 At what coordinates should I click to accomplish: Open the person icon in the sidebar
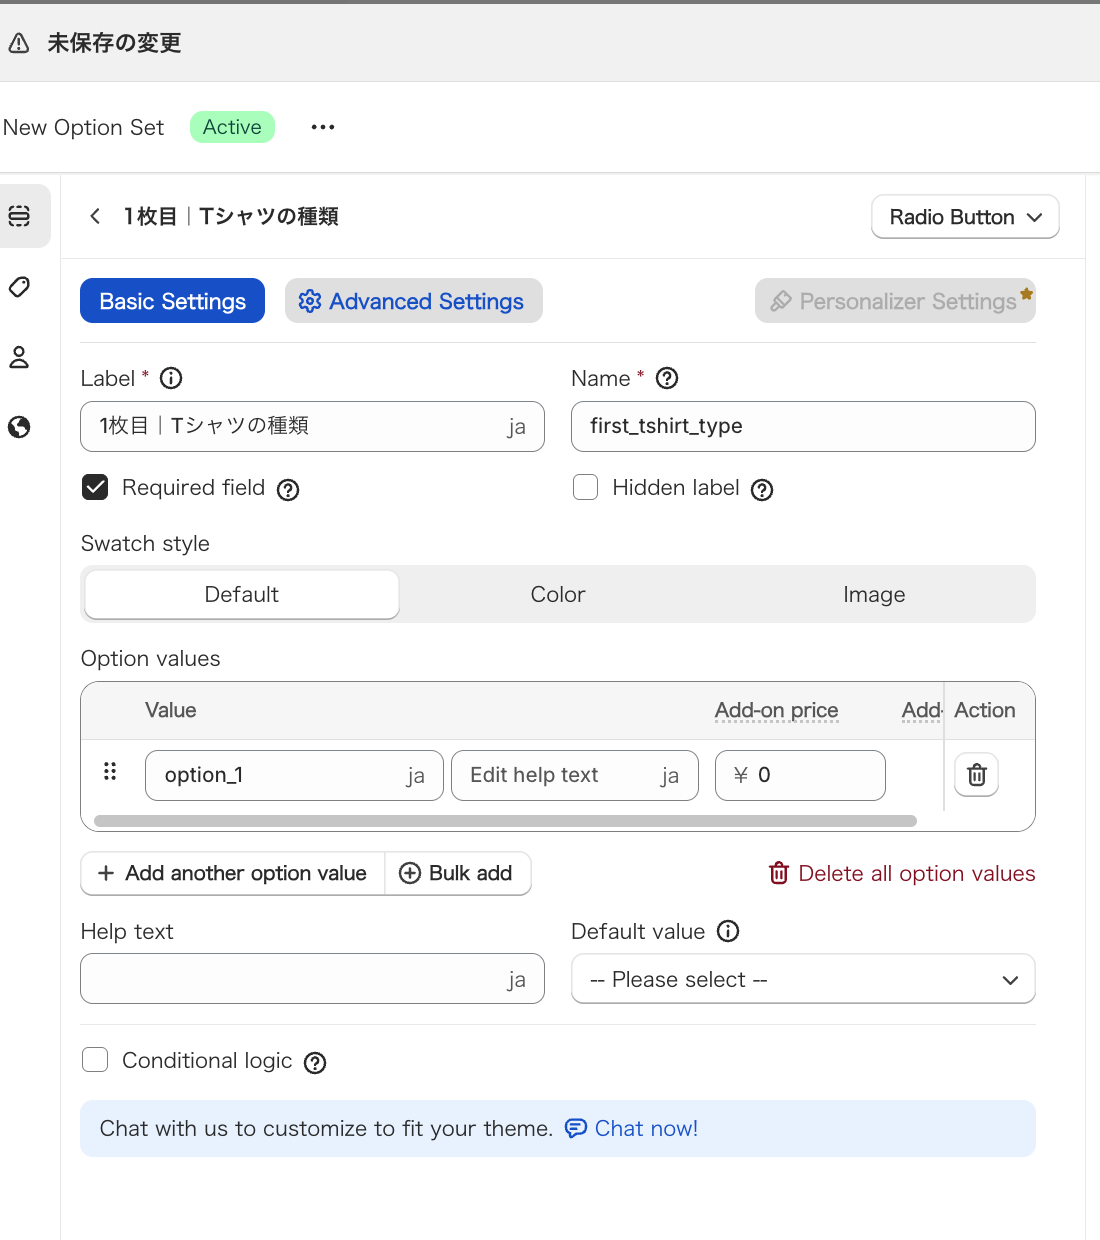[19, 357]
